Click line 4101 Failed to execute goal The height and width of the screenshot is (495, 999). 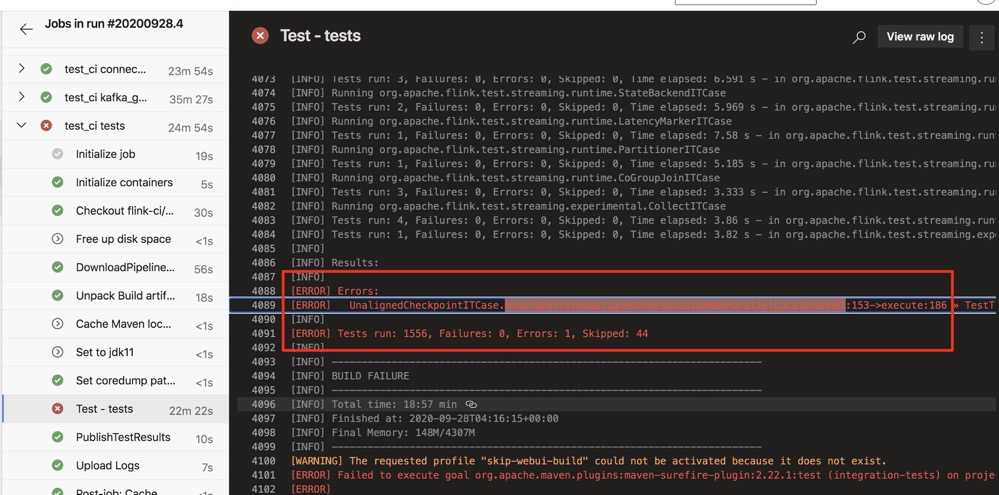(x=643, y=475)
